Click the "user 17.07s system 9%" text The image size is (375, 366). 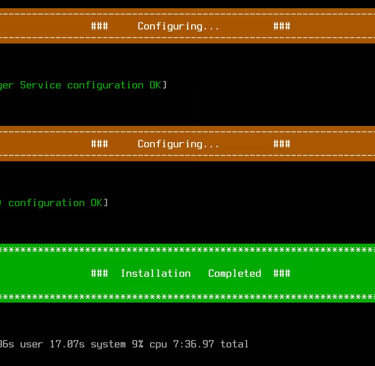82,344
